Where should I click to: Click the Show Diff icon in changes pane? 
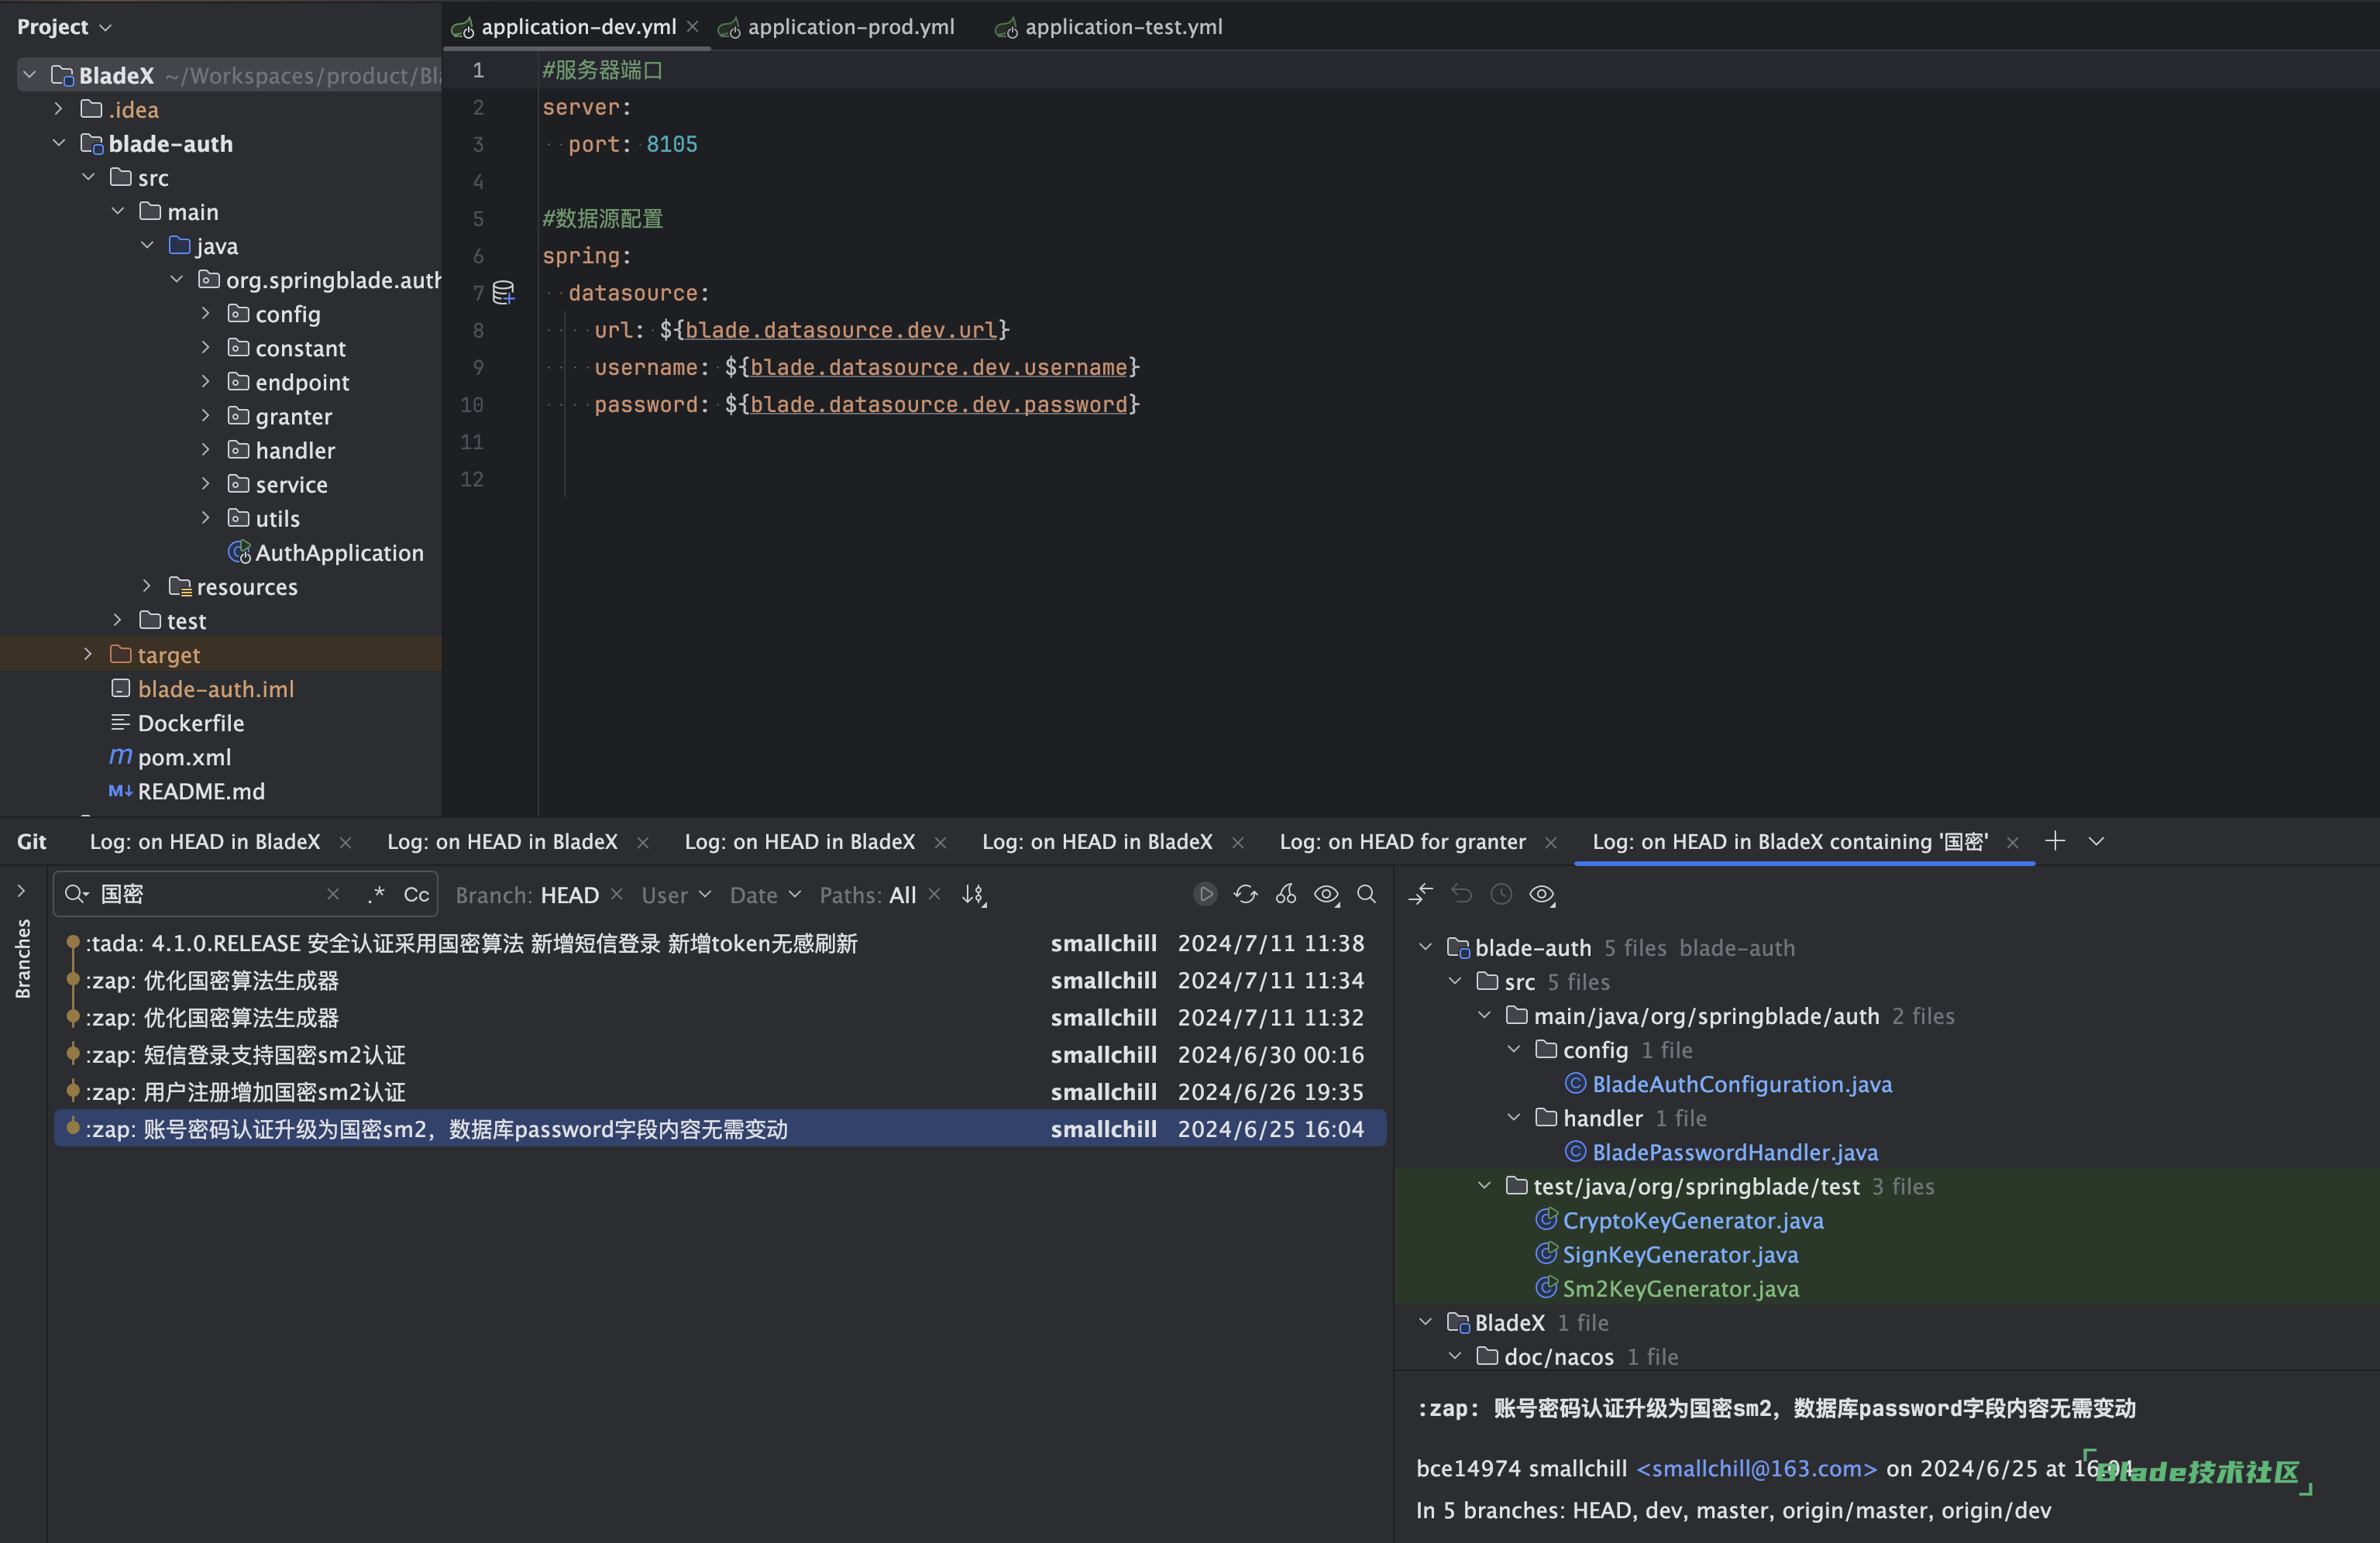pos(1420,894)
